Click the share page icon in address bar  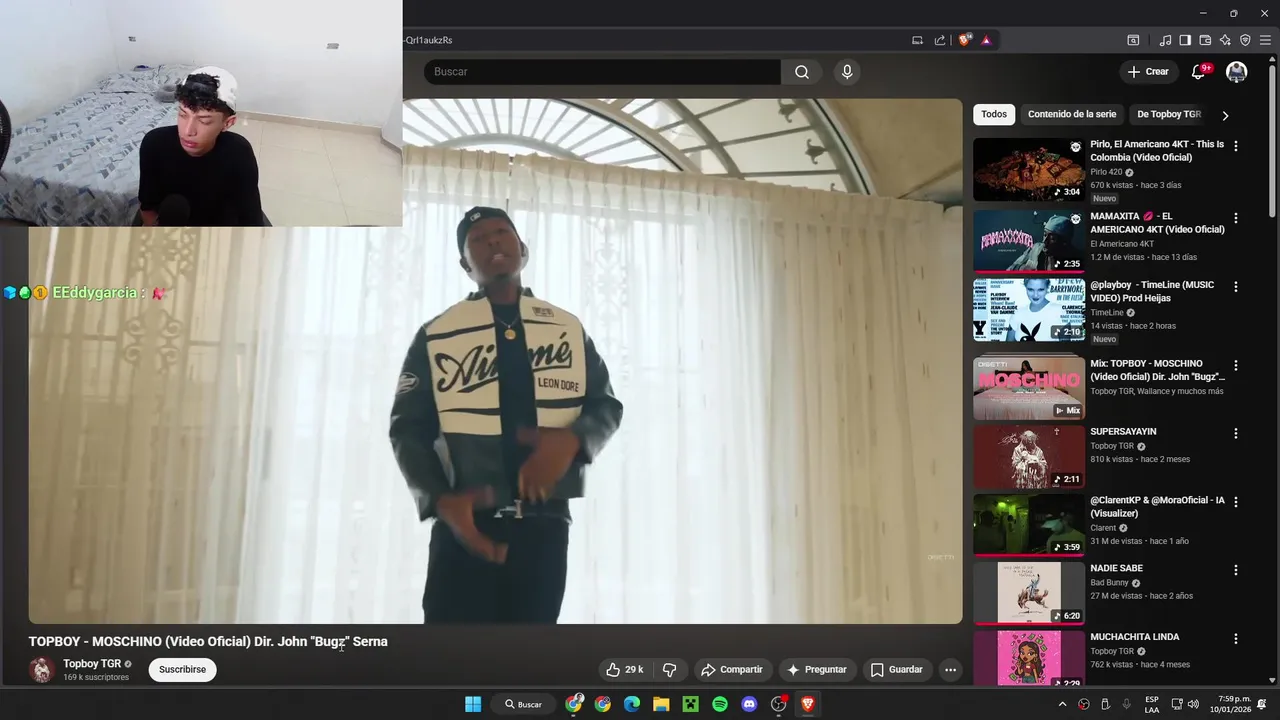pos(940,40)
